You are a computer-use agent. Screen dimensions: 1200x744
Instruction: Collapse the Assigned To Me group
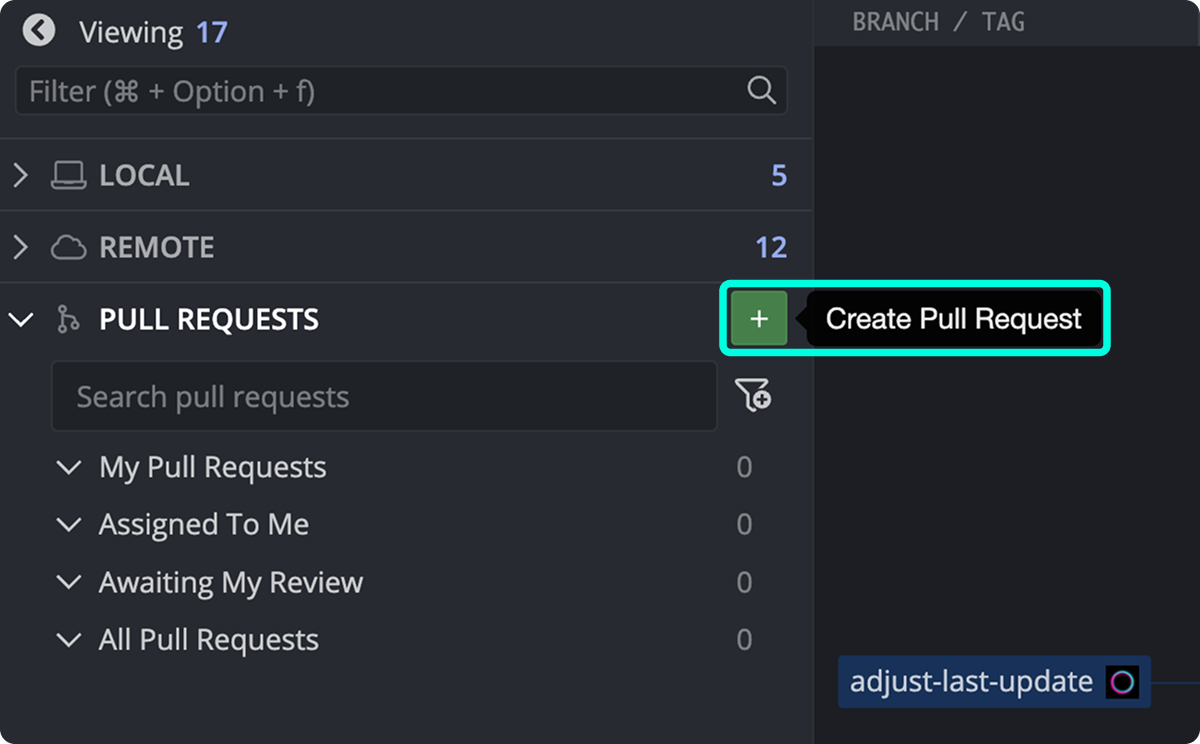[x=68, y=524]
